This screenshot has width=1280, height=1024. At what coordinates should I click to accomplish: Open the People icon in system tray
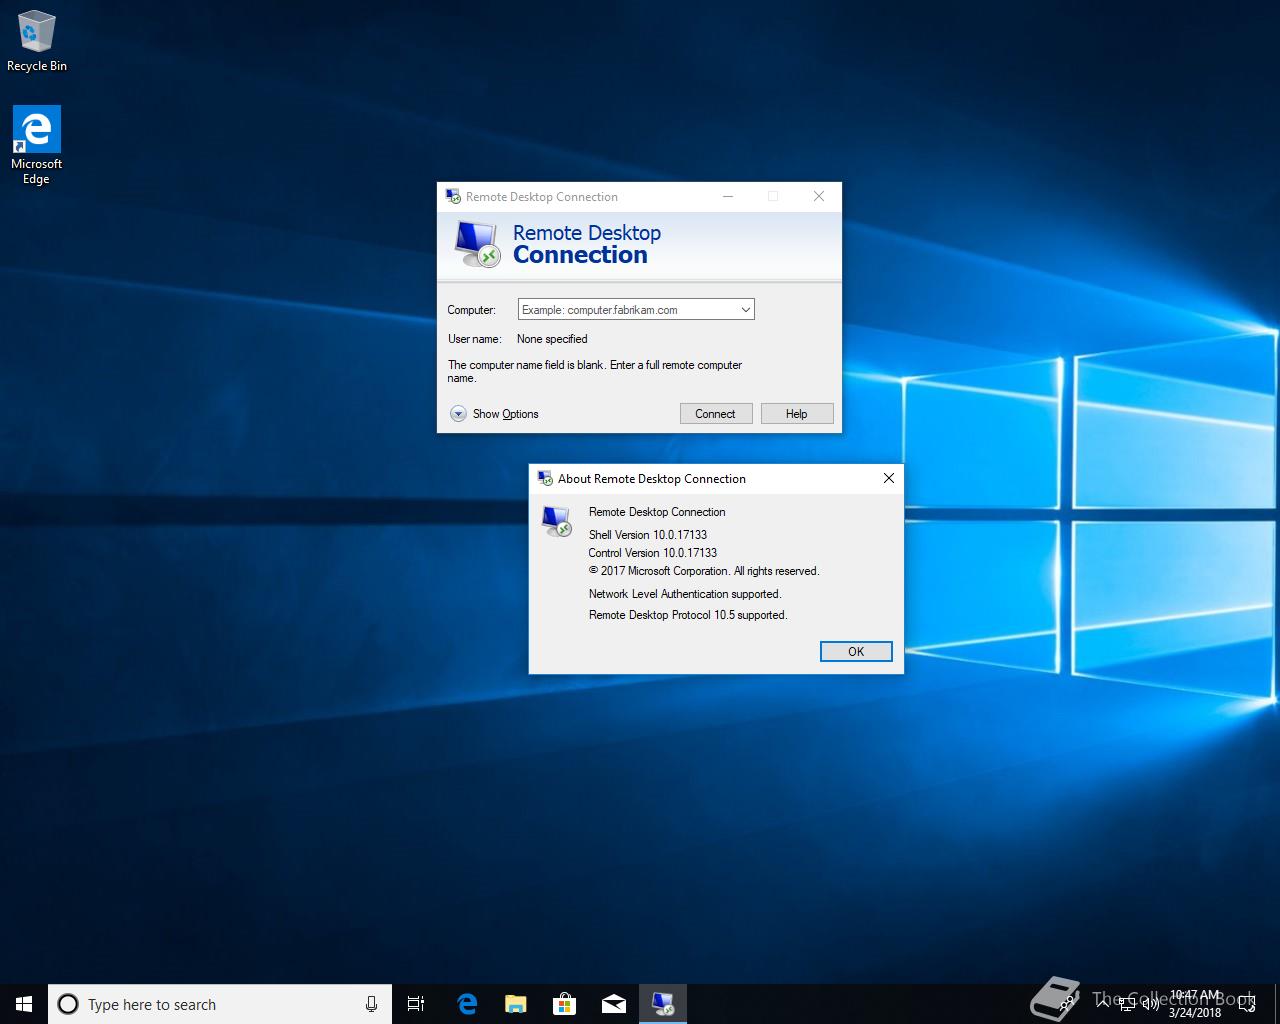tap(1068, 1004)
